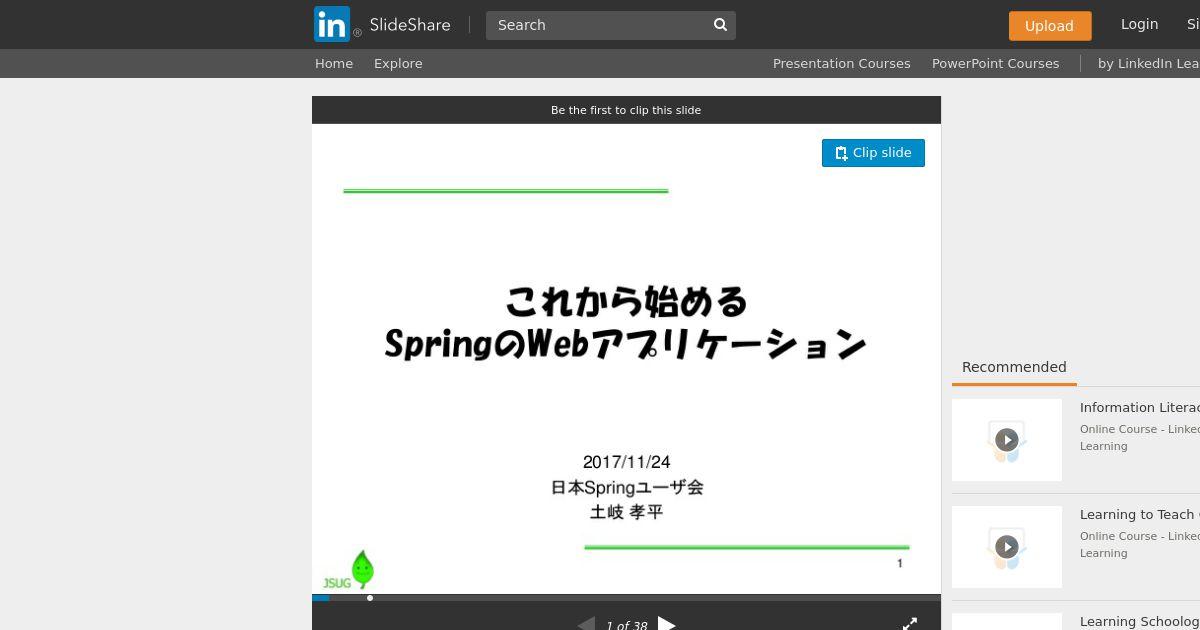Click the white progress marker dot

(x=370, y=598)
